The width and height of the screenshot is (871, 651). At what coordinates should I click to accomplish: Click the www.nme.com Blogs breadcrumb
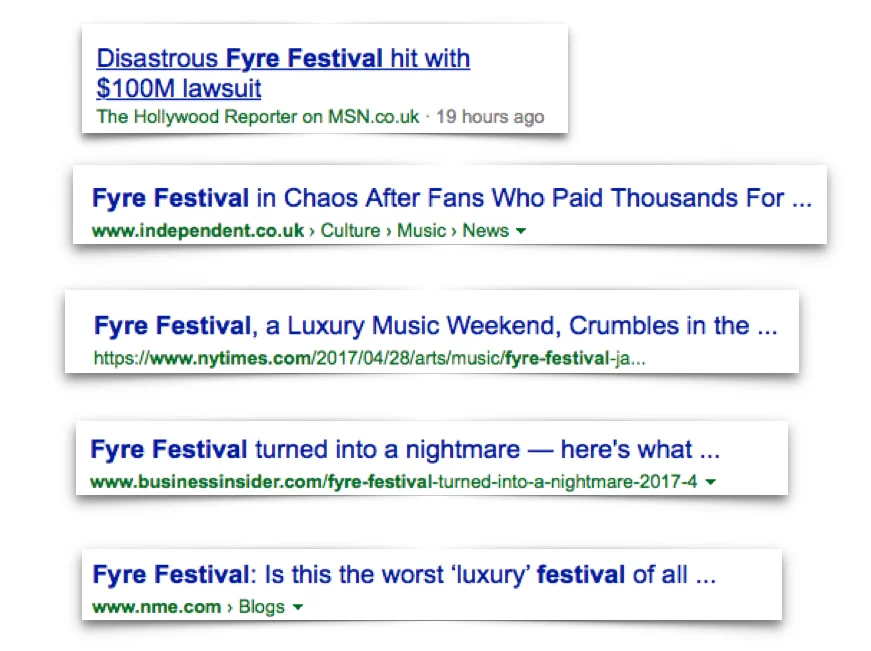(188, 607)
